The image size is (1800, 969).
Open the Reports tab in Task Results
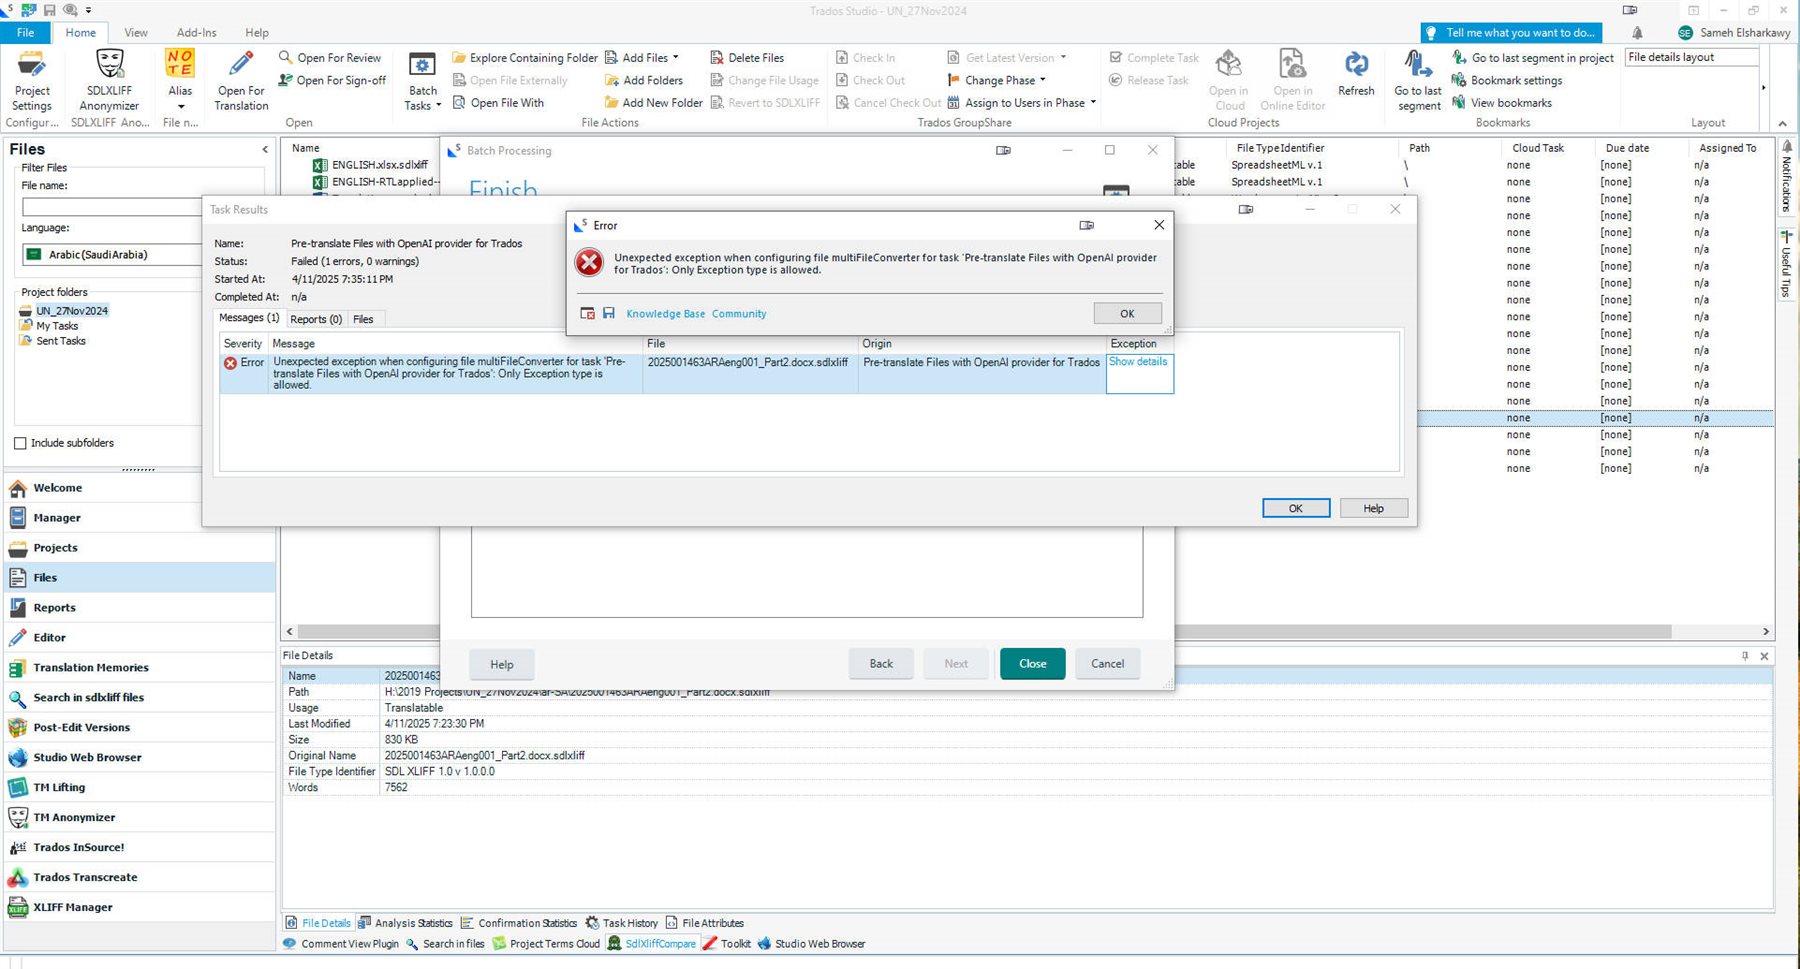point(315,318)
